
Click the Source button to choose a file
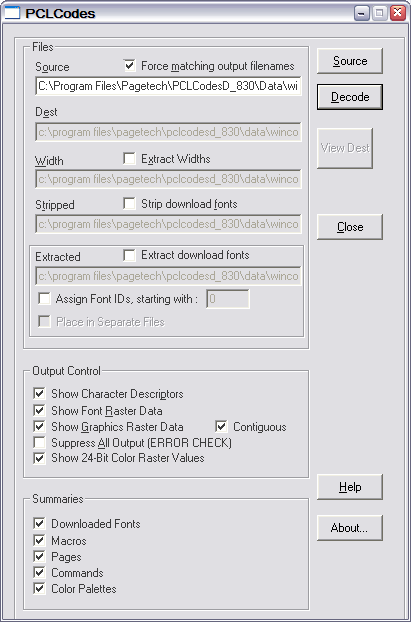coord(350,61)
